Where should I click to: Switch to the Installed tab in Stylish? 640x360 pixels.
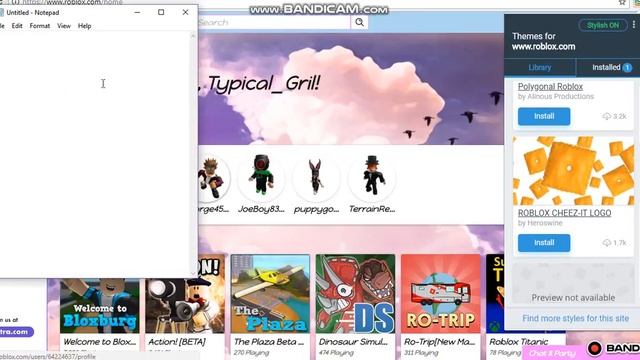coord(608,68)
